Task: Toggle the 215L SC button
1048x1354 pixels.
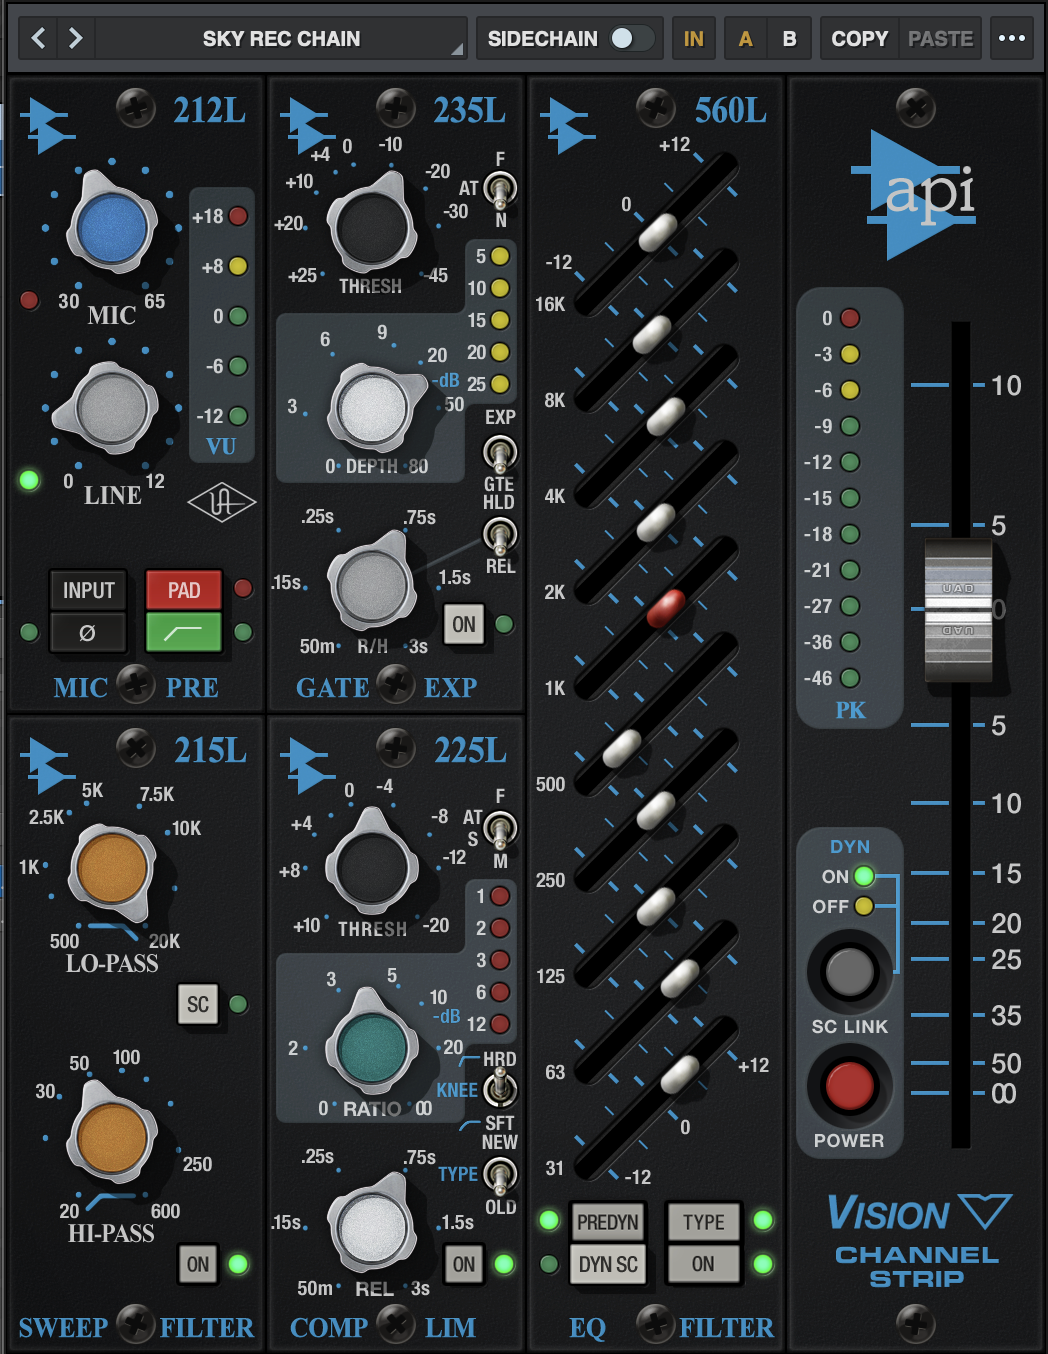Action: click(x=198, y=1004)
